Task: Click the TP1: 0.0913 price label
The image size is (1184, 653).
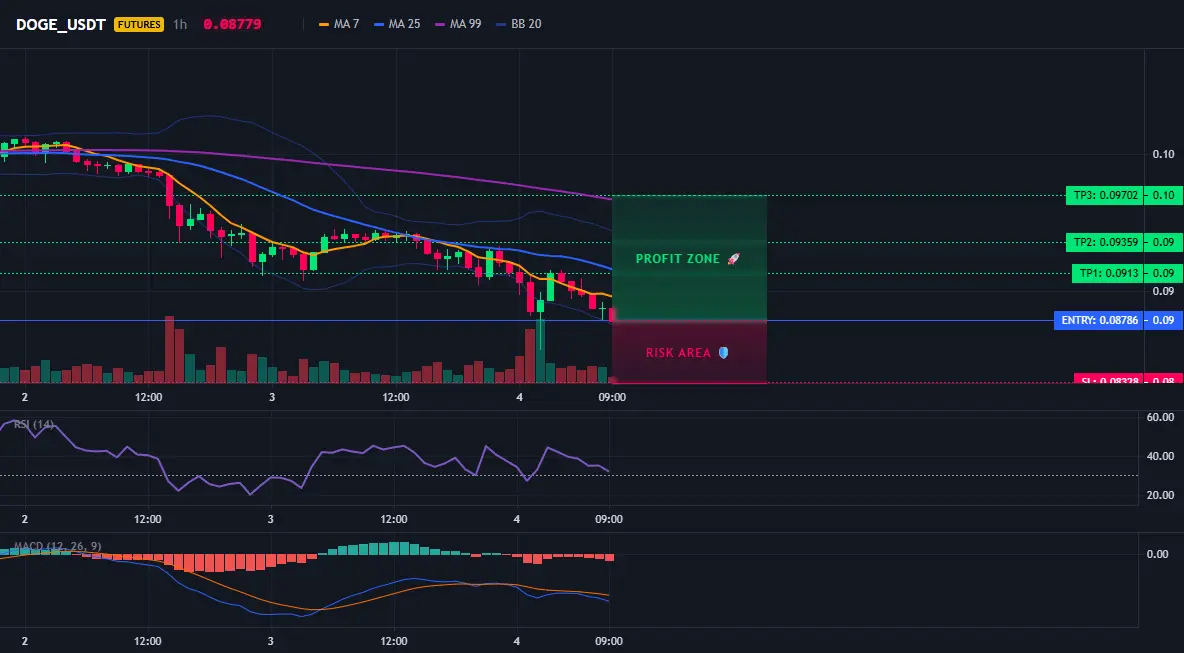Action: 1106,273
